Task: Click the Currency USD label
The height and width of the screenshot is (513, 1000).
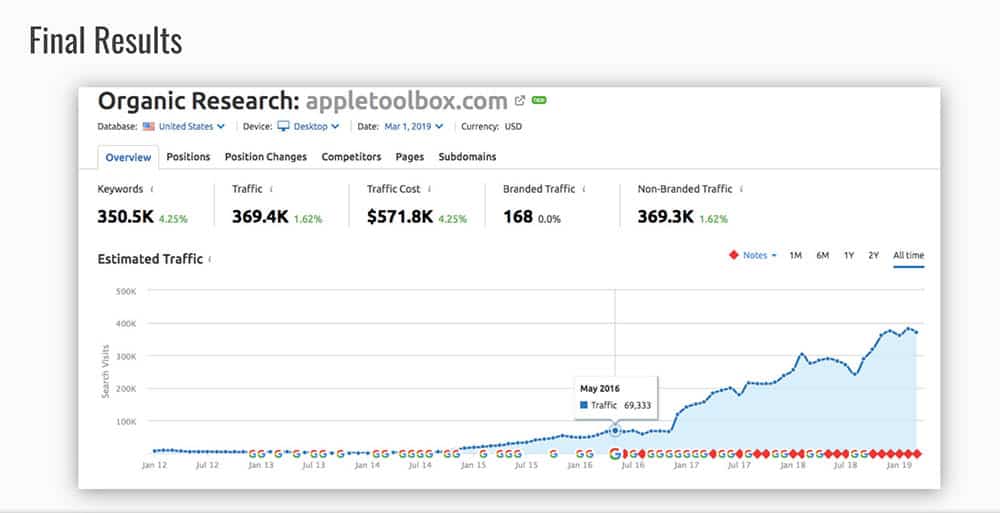Action: click(491, 126)
